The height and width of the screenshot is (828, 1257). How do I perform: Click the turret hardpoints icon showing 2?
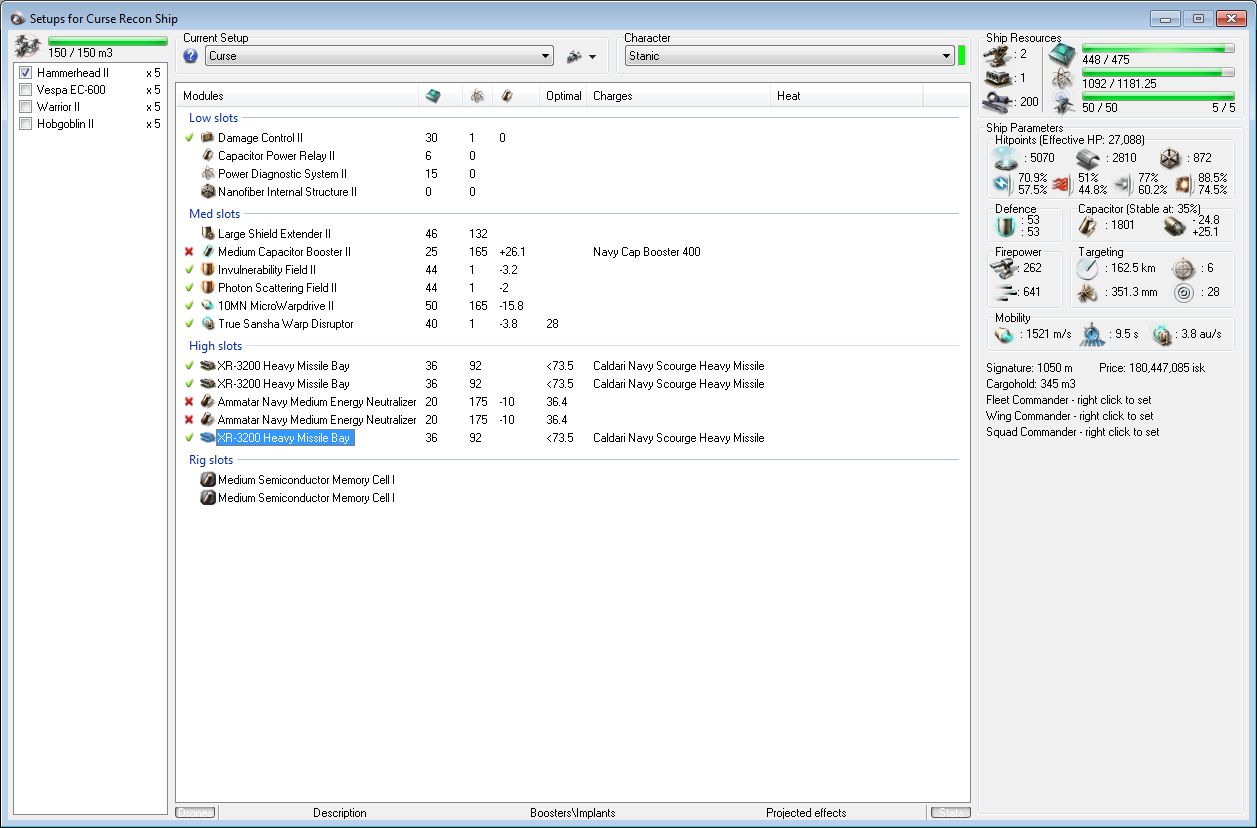coord(998,54)
